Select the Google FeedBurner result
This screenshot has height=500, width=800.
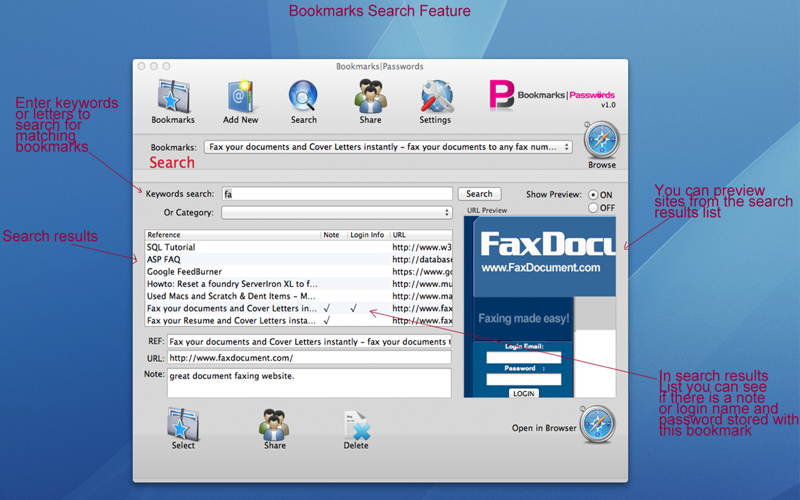pyautogui.click(x=298, y=271)
